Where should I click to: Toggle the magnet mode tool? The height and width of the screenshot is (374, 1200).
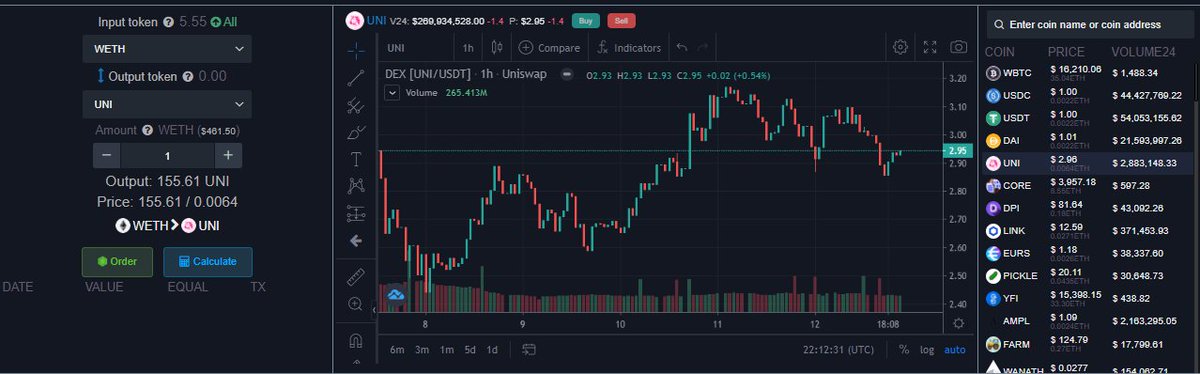coord(356,340)
